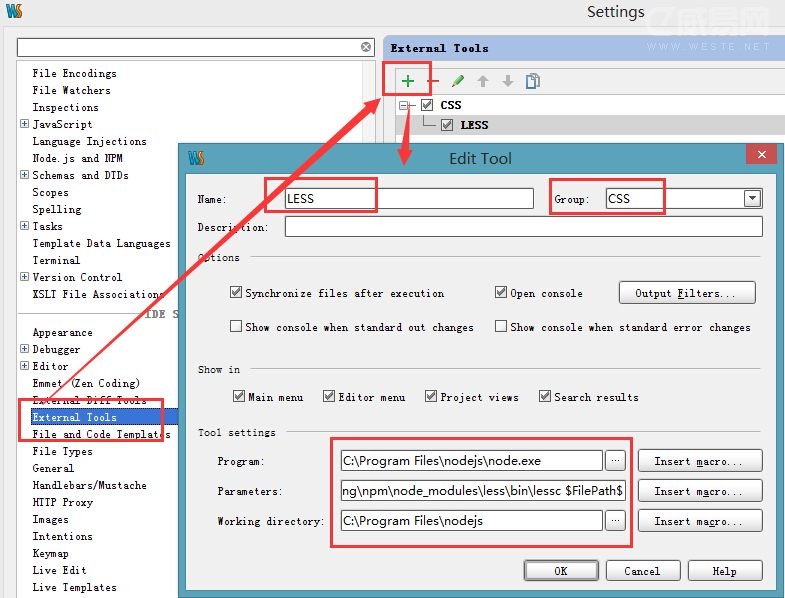
Task: Expand the Version Control node
Action: pos(24,276)
